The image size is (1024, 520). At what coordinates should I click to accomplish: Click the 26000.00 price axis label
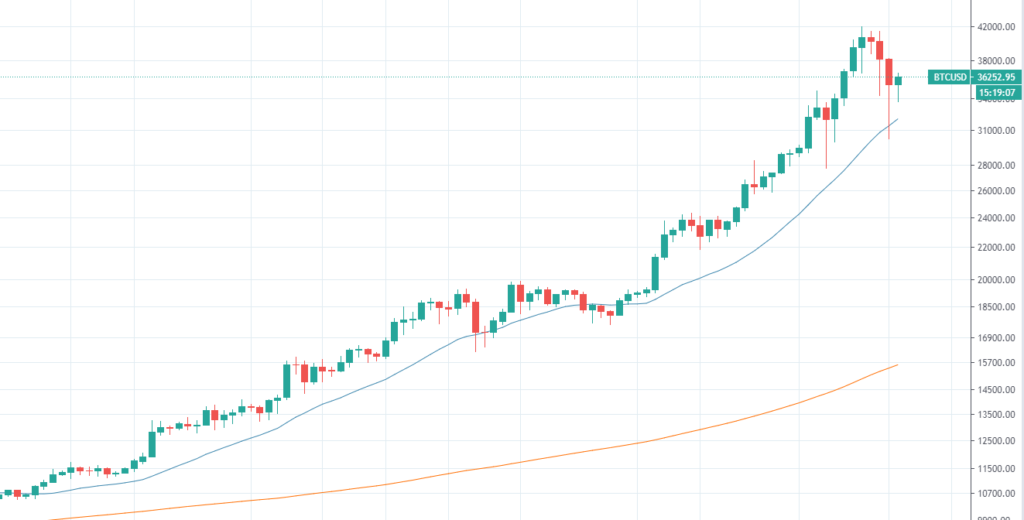pyautogui.click(x=998, y=191)
